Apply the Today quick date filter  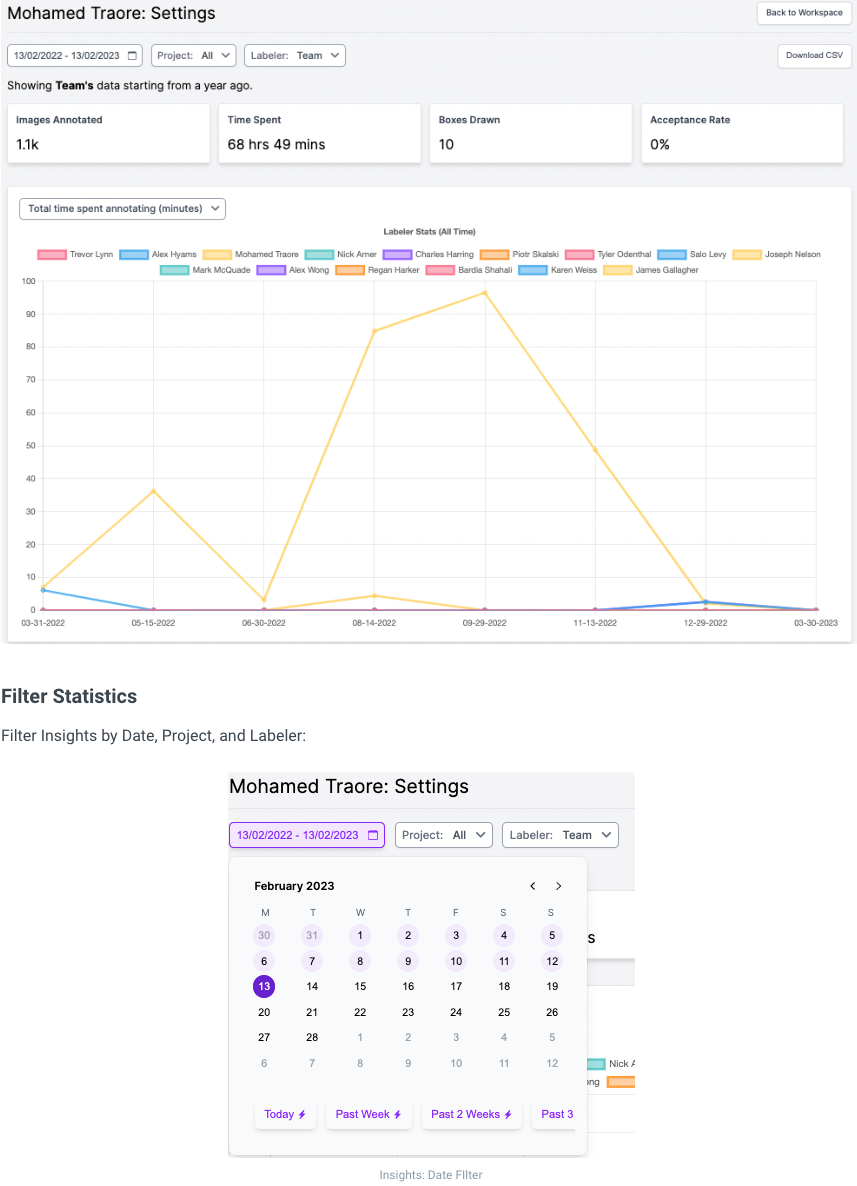click(285, 1113)
